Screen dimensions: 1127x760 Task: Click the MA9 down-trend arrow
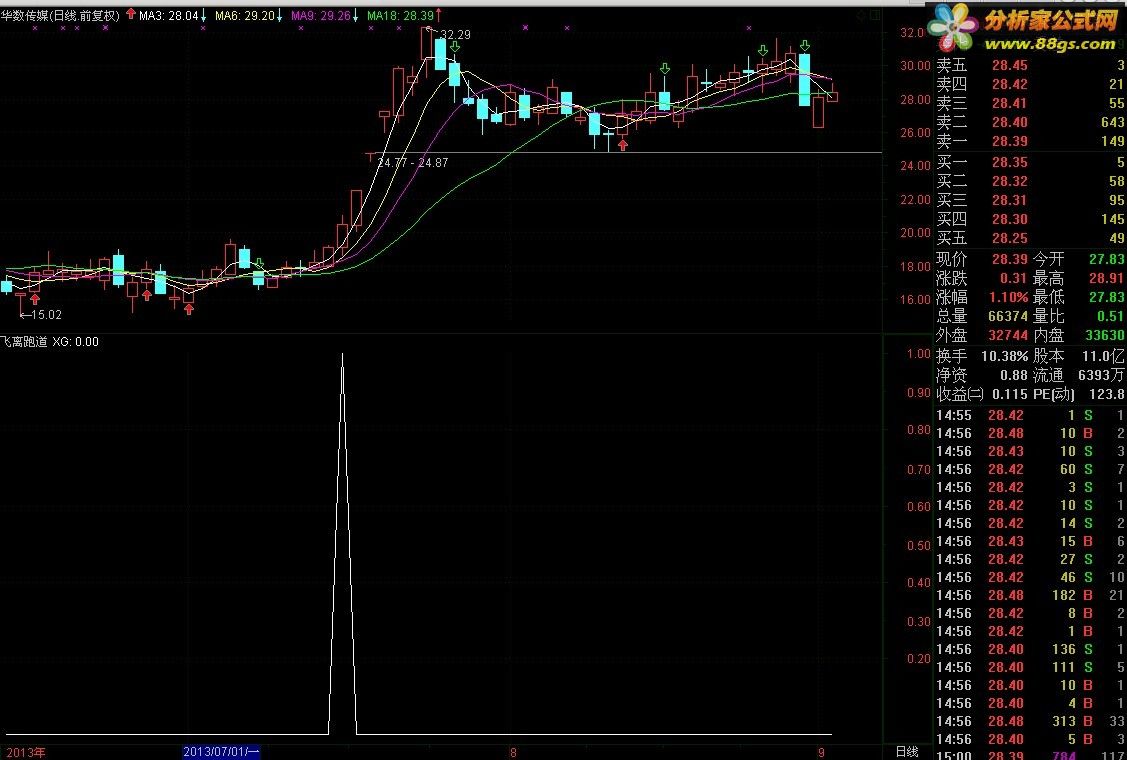pyautogui.click(x=356, y=16)
